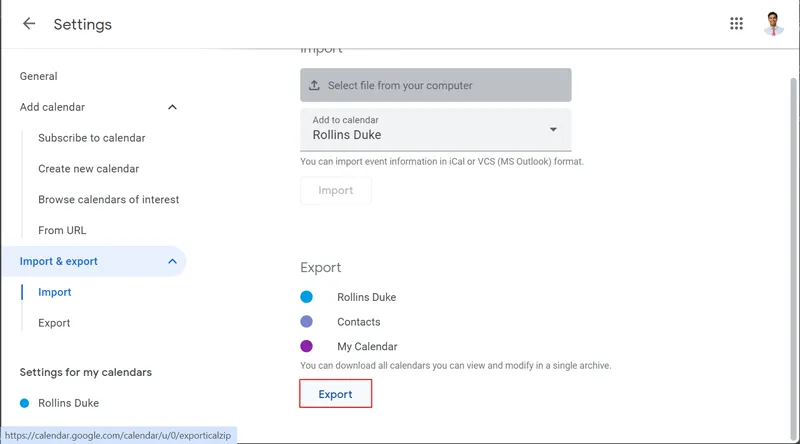Click the sidebar Rollins Duke color dot
The image size is (800, 444).
pyautogui.click(x=24, y=403)
